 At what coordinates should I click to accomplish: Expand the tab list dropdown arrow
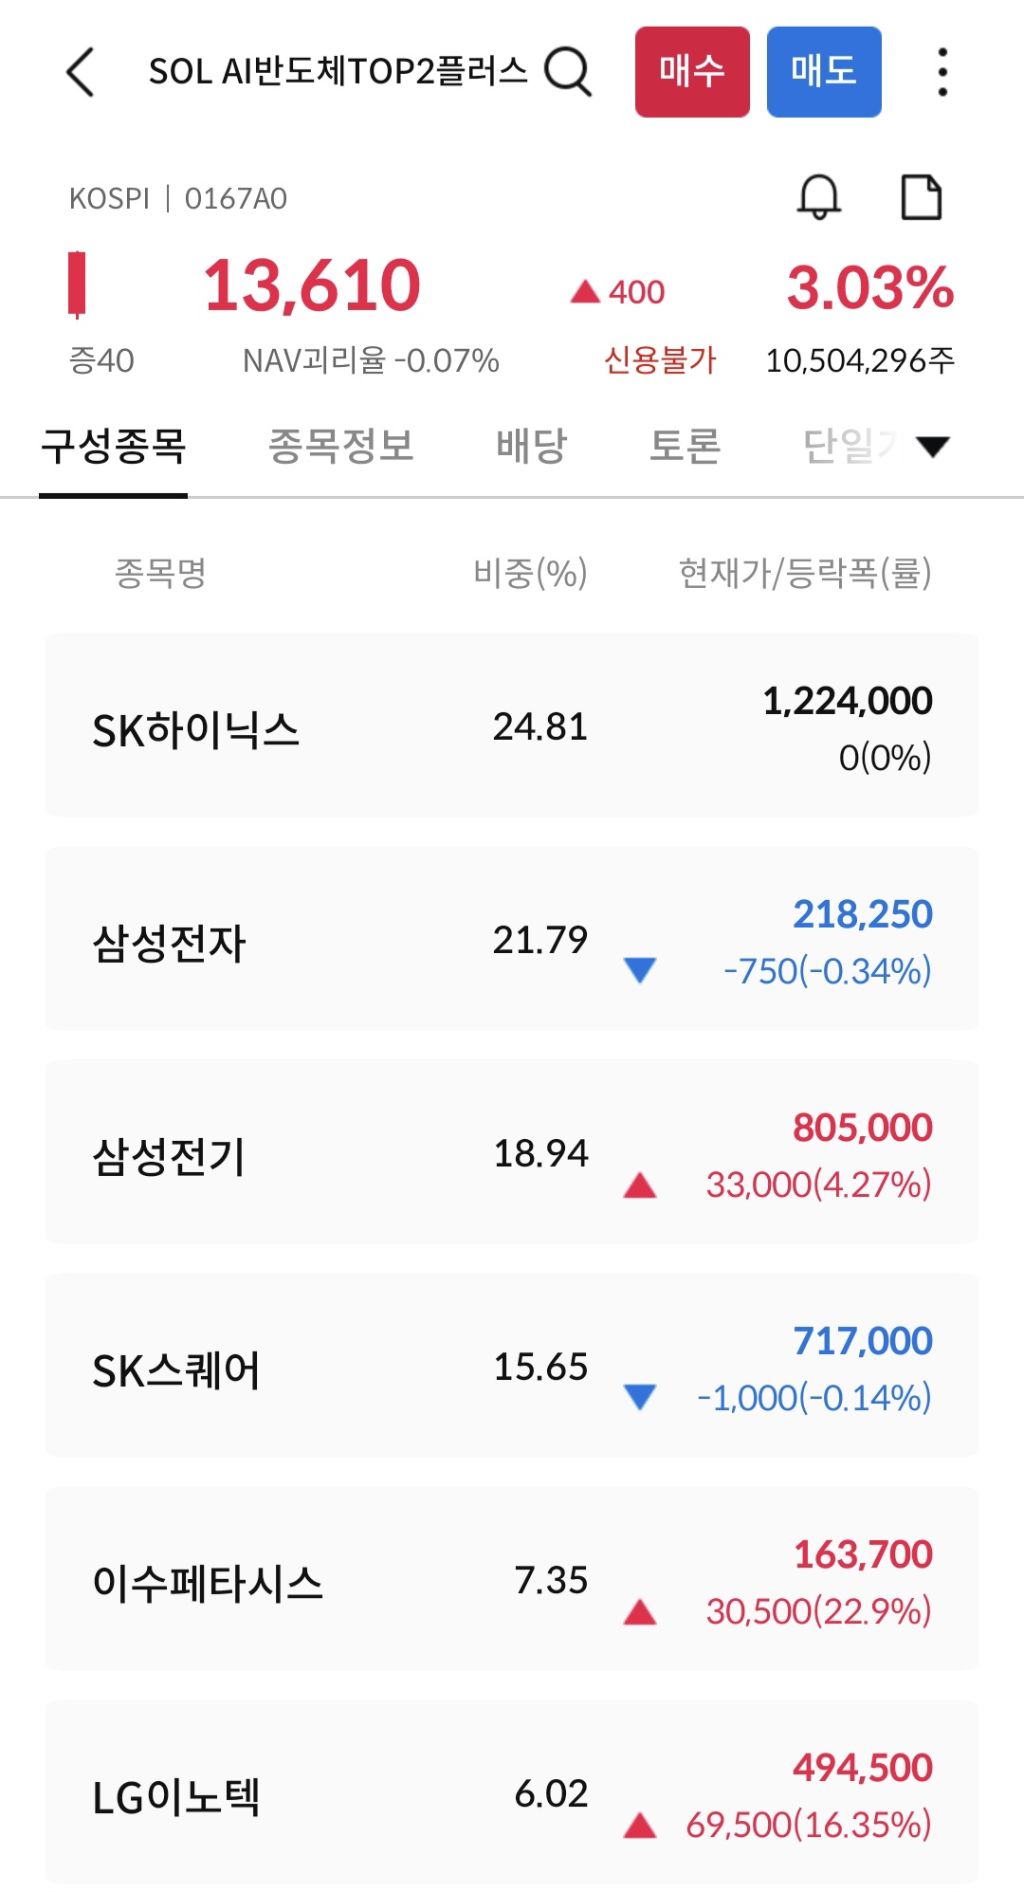[x=933, y=446]
